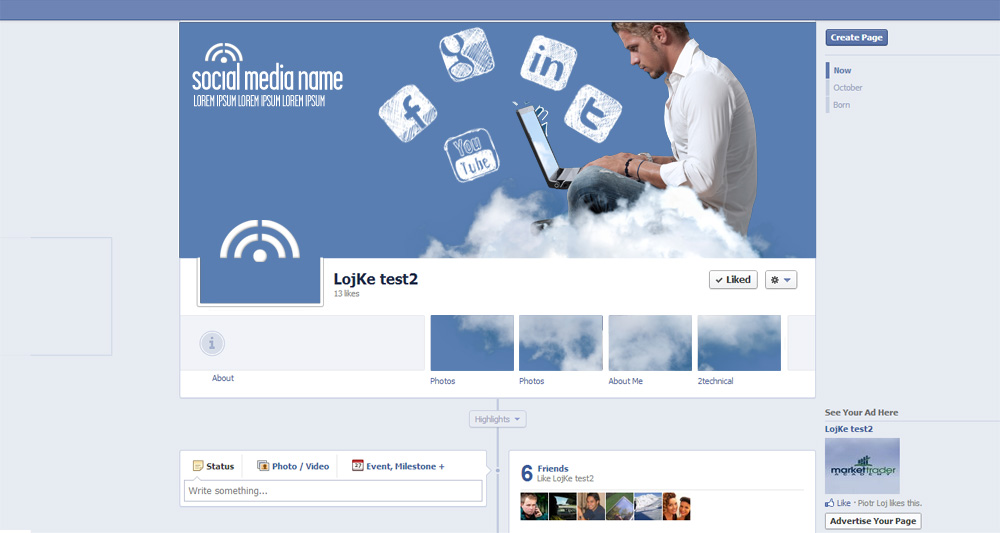Select the Photo / Video tab
Viewport: 1000px width, 533px height.
[293, 466]
